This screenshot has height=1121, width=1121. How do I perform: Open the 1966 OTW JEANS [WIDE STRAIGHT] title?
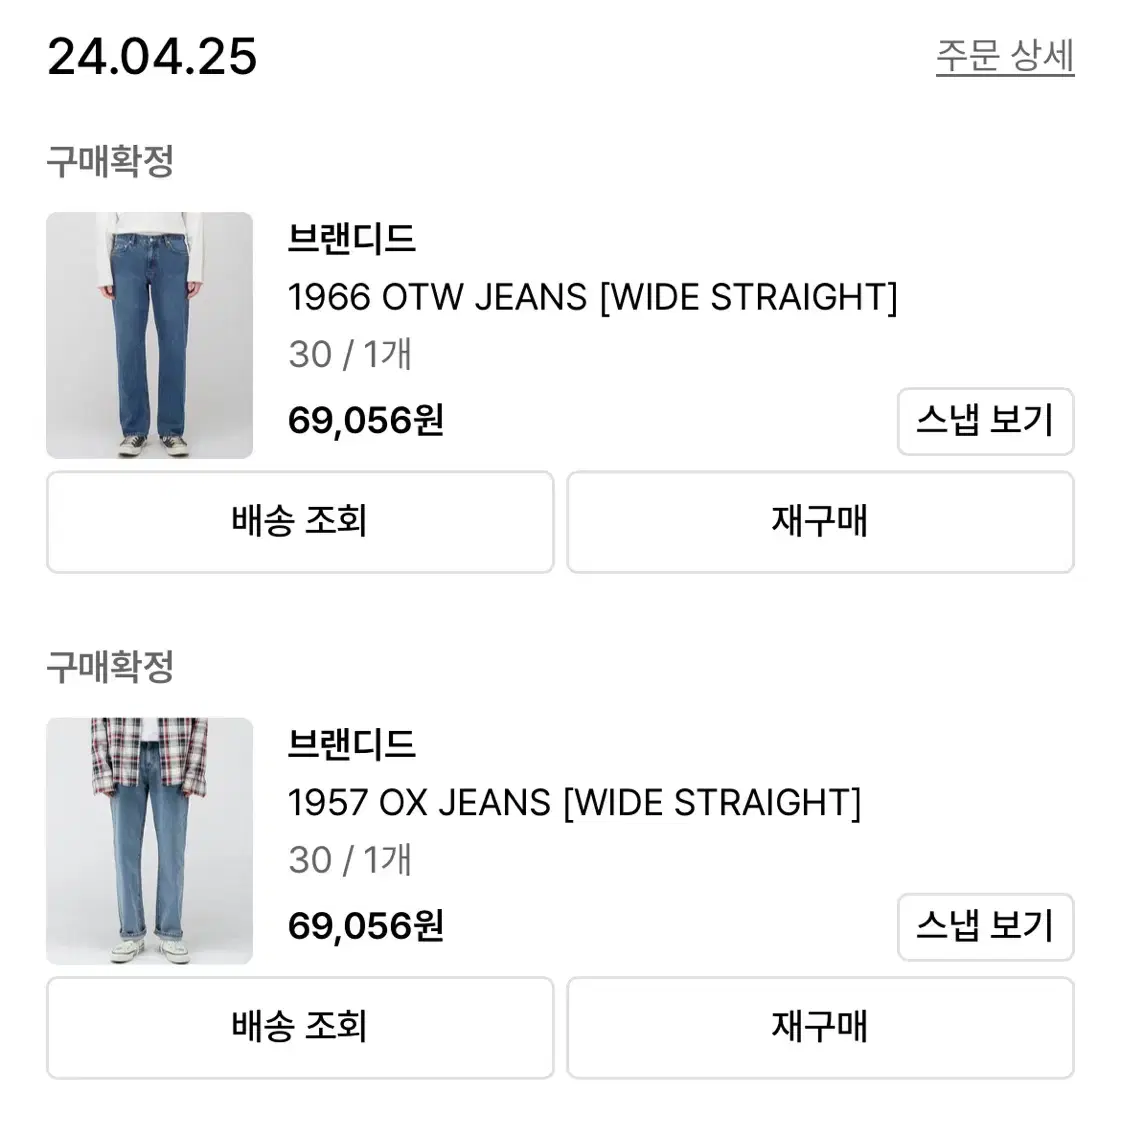point(592,297)
